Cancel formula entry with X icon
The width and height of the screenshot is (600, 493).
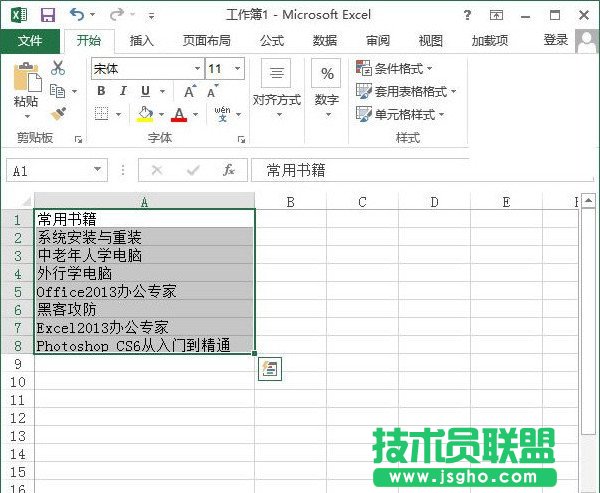157,170
